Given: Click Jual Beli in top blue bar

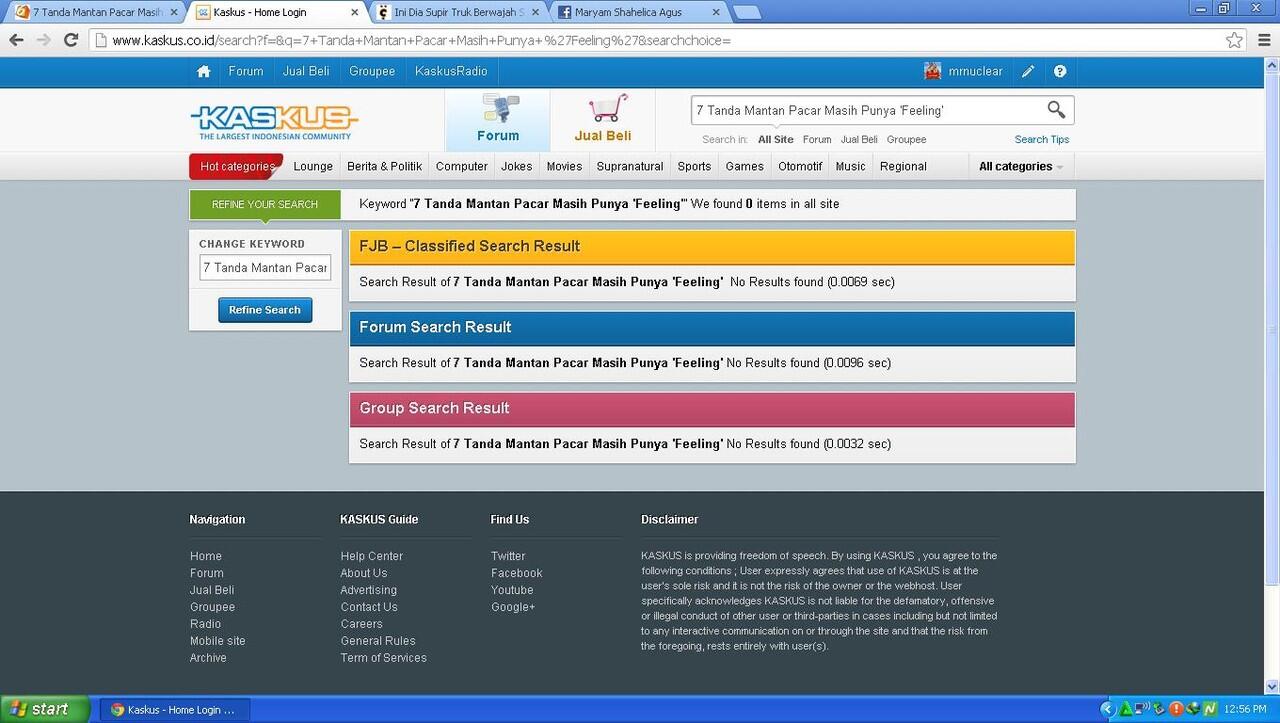Looking at the screenshot, I should click(306, 71).
